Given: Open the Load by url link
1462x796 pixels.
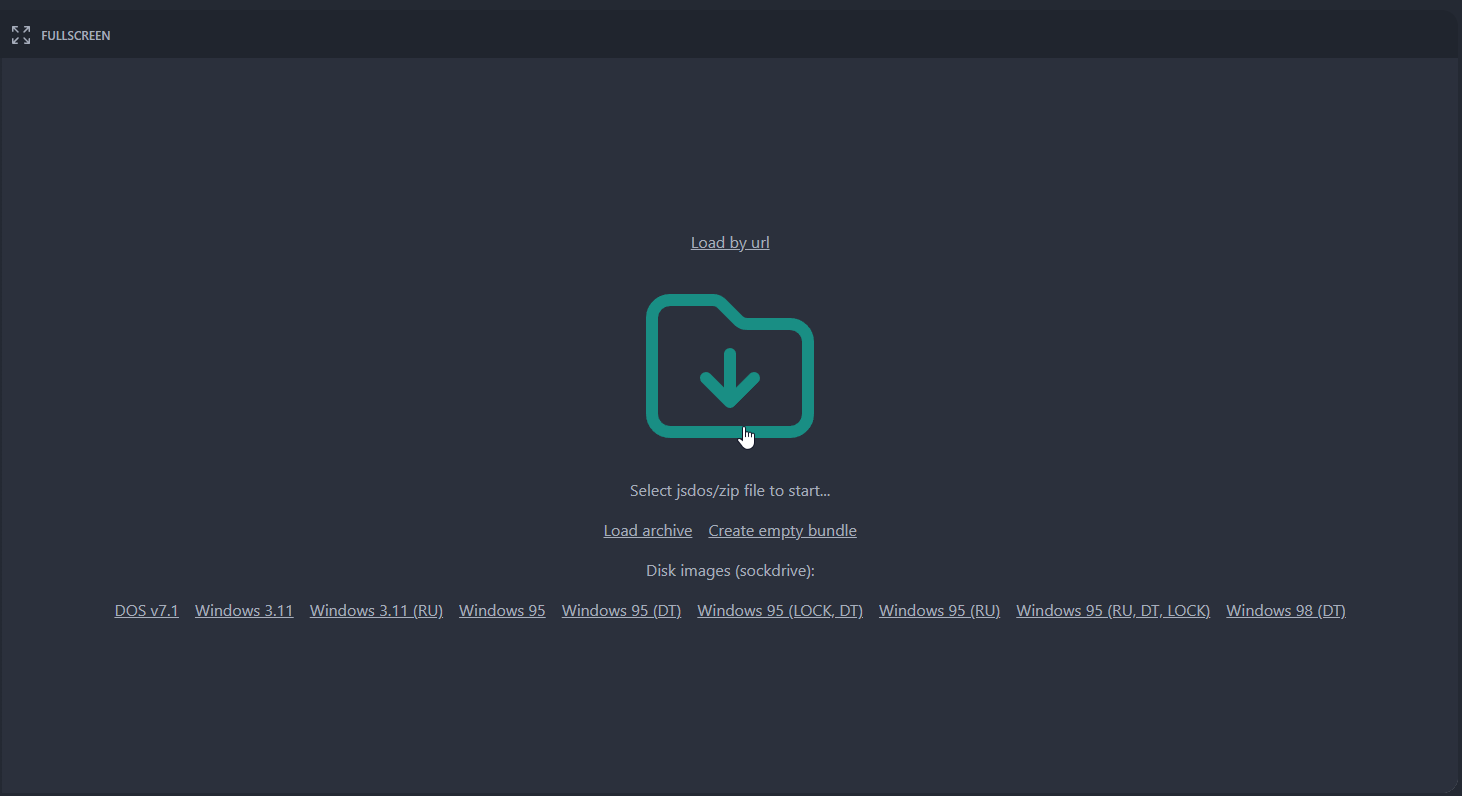Looking at the screenshot, I should click(730, 243).
